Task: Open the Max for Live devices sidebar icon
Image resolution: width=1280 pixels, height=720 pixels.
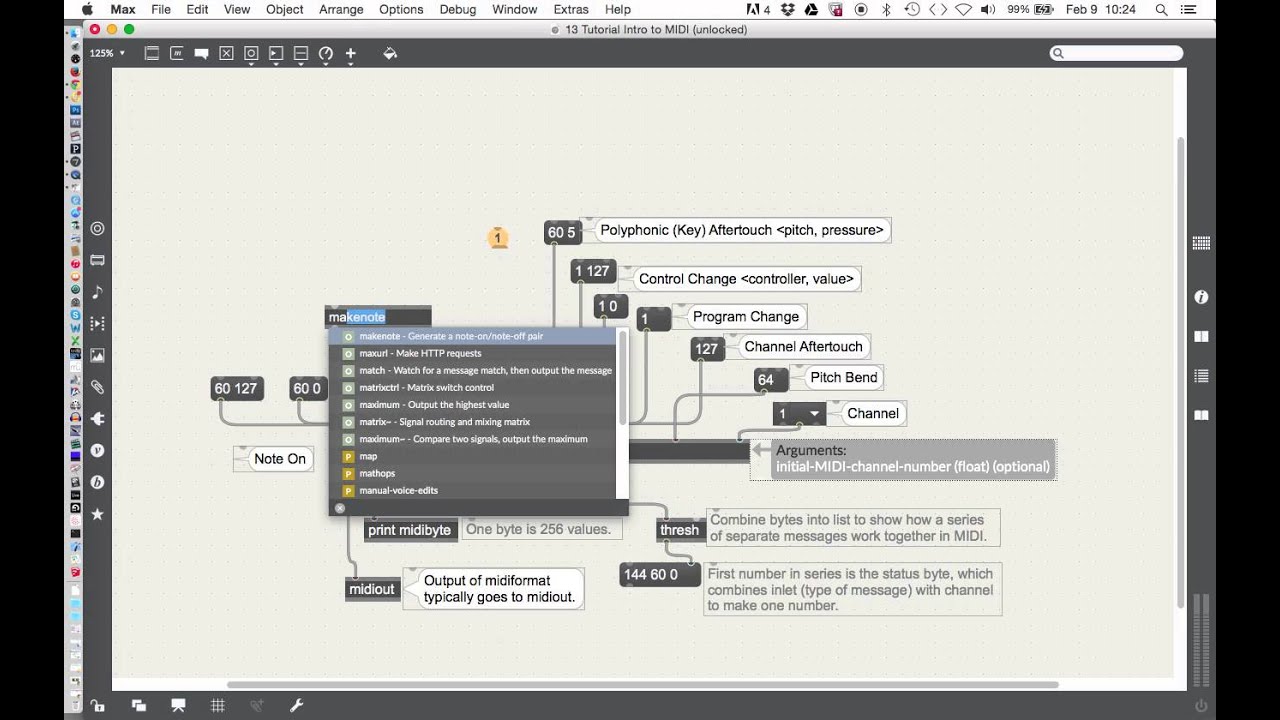Action: [x=97, y=260]
